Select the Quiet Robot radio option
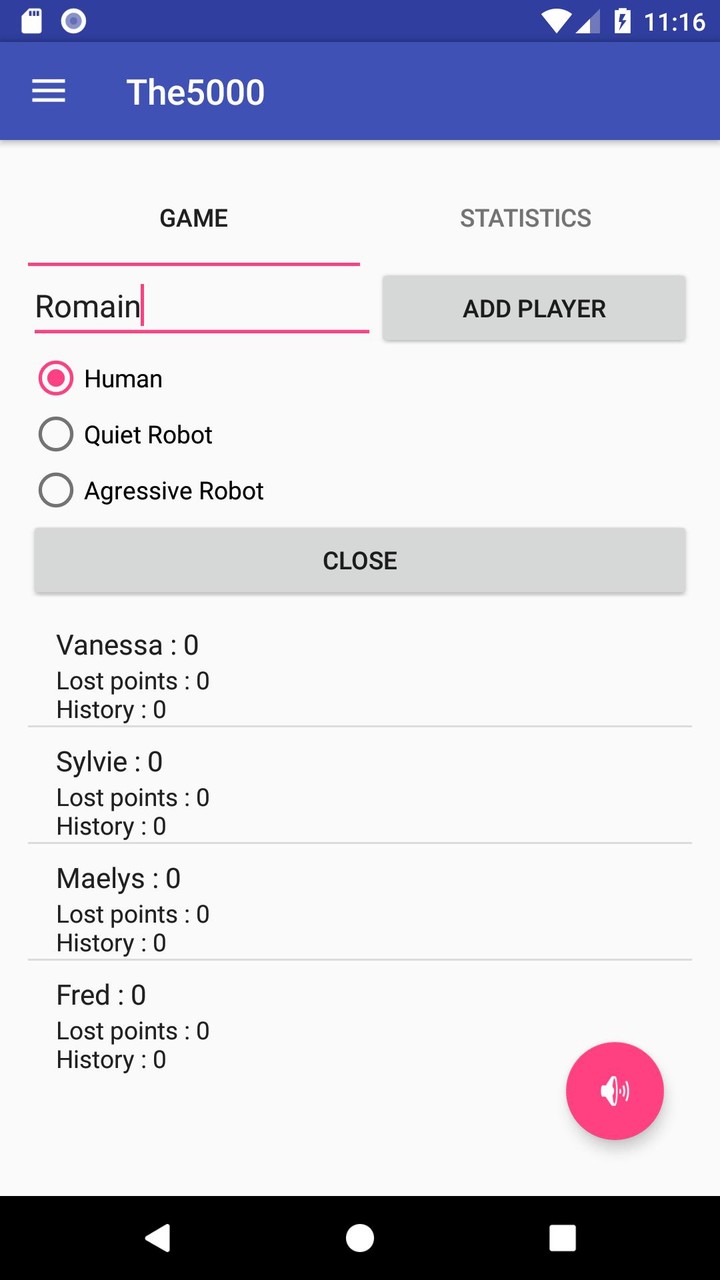 pos(56,435)
